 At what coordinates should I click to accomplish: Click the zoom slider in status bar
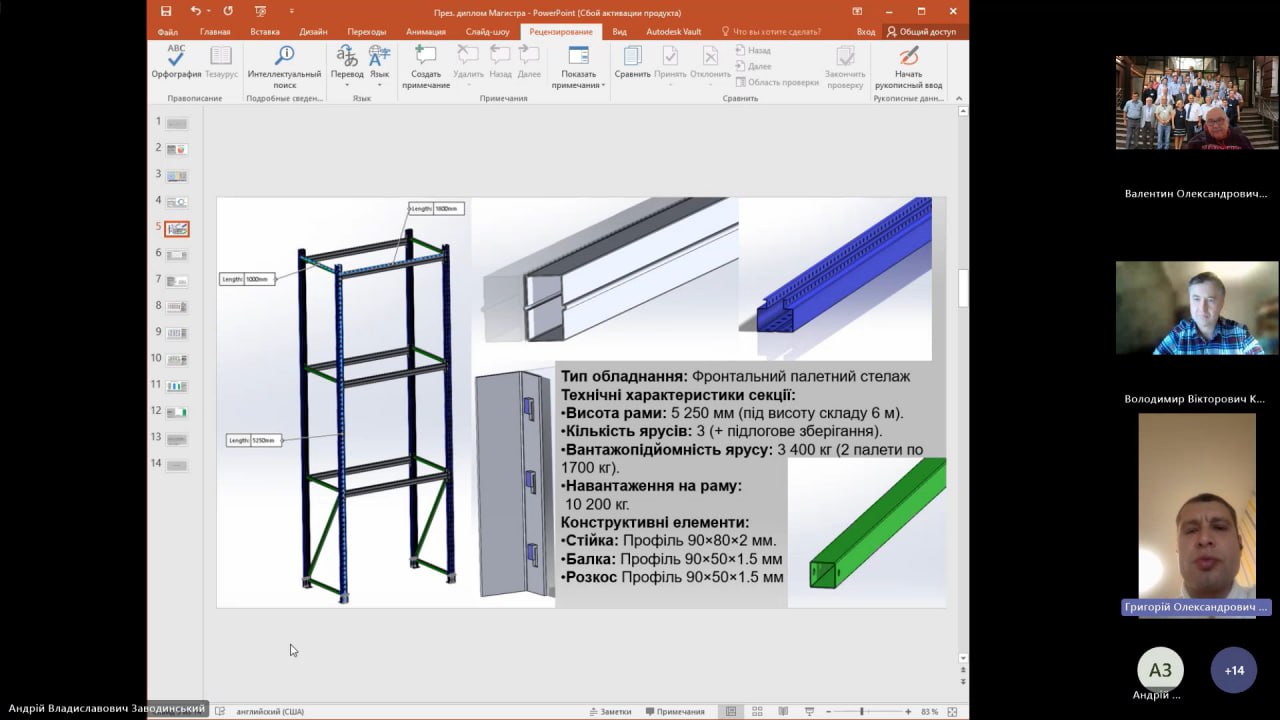click(862, 711)
